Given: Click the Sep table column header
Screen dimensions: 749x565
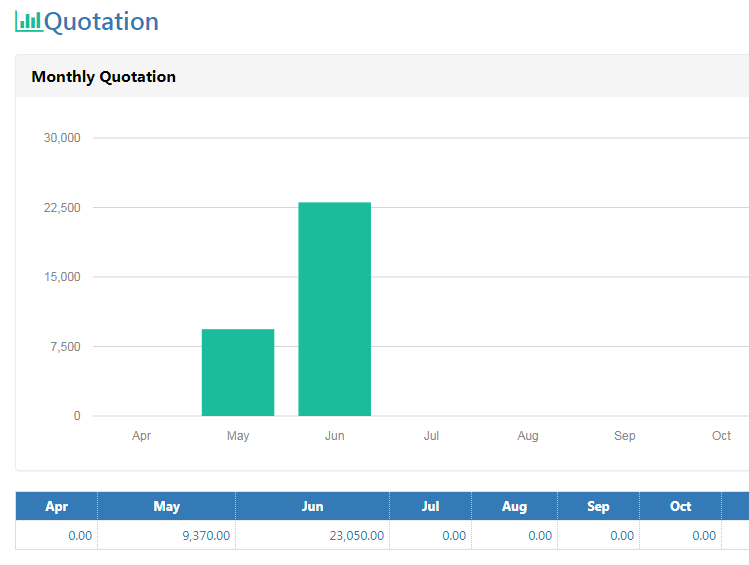Looking at the screenshot, I should [x=598, y=506].
